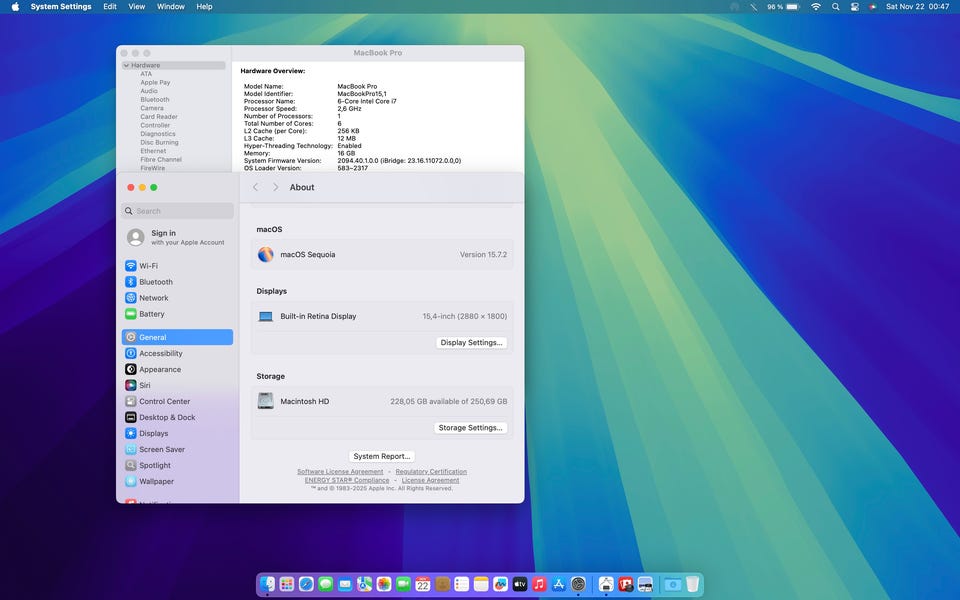Collapse the Hardware tree in System Report

click(126, 66)
